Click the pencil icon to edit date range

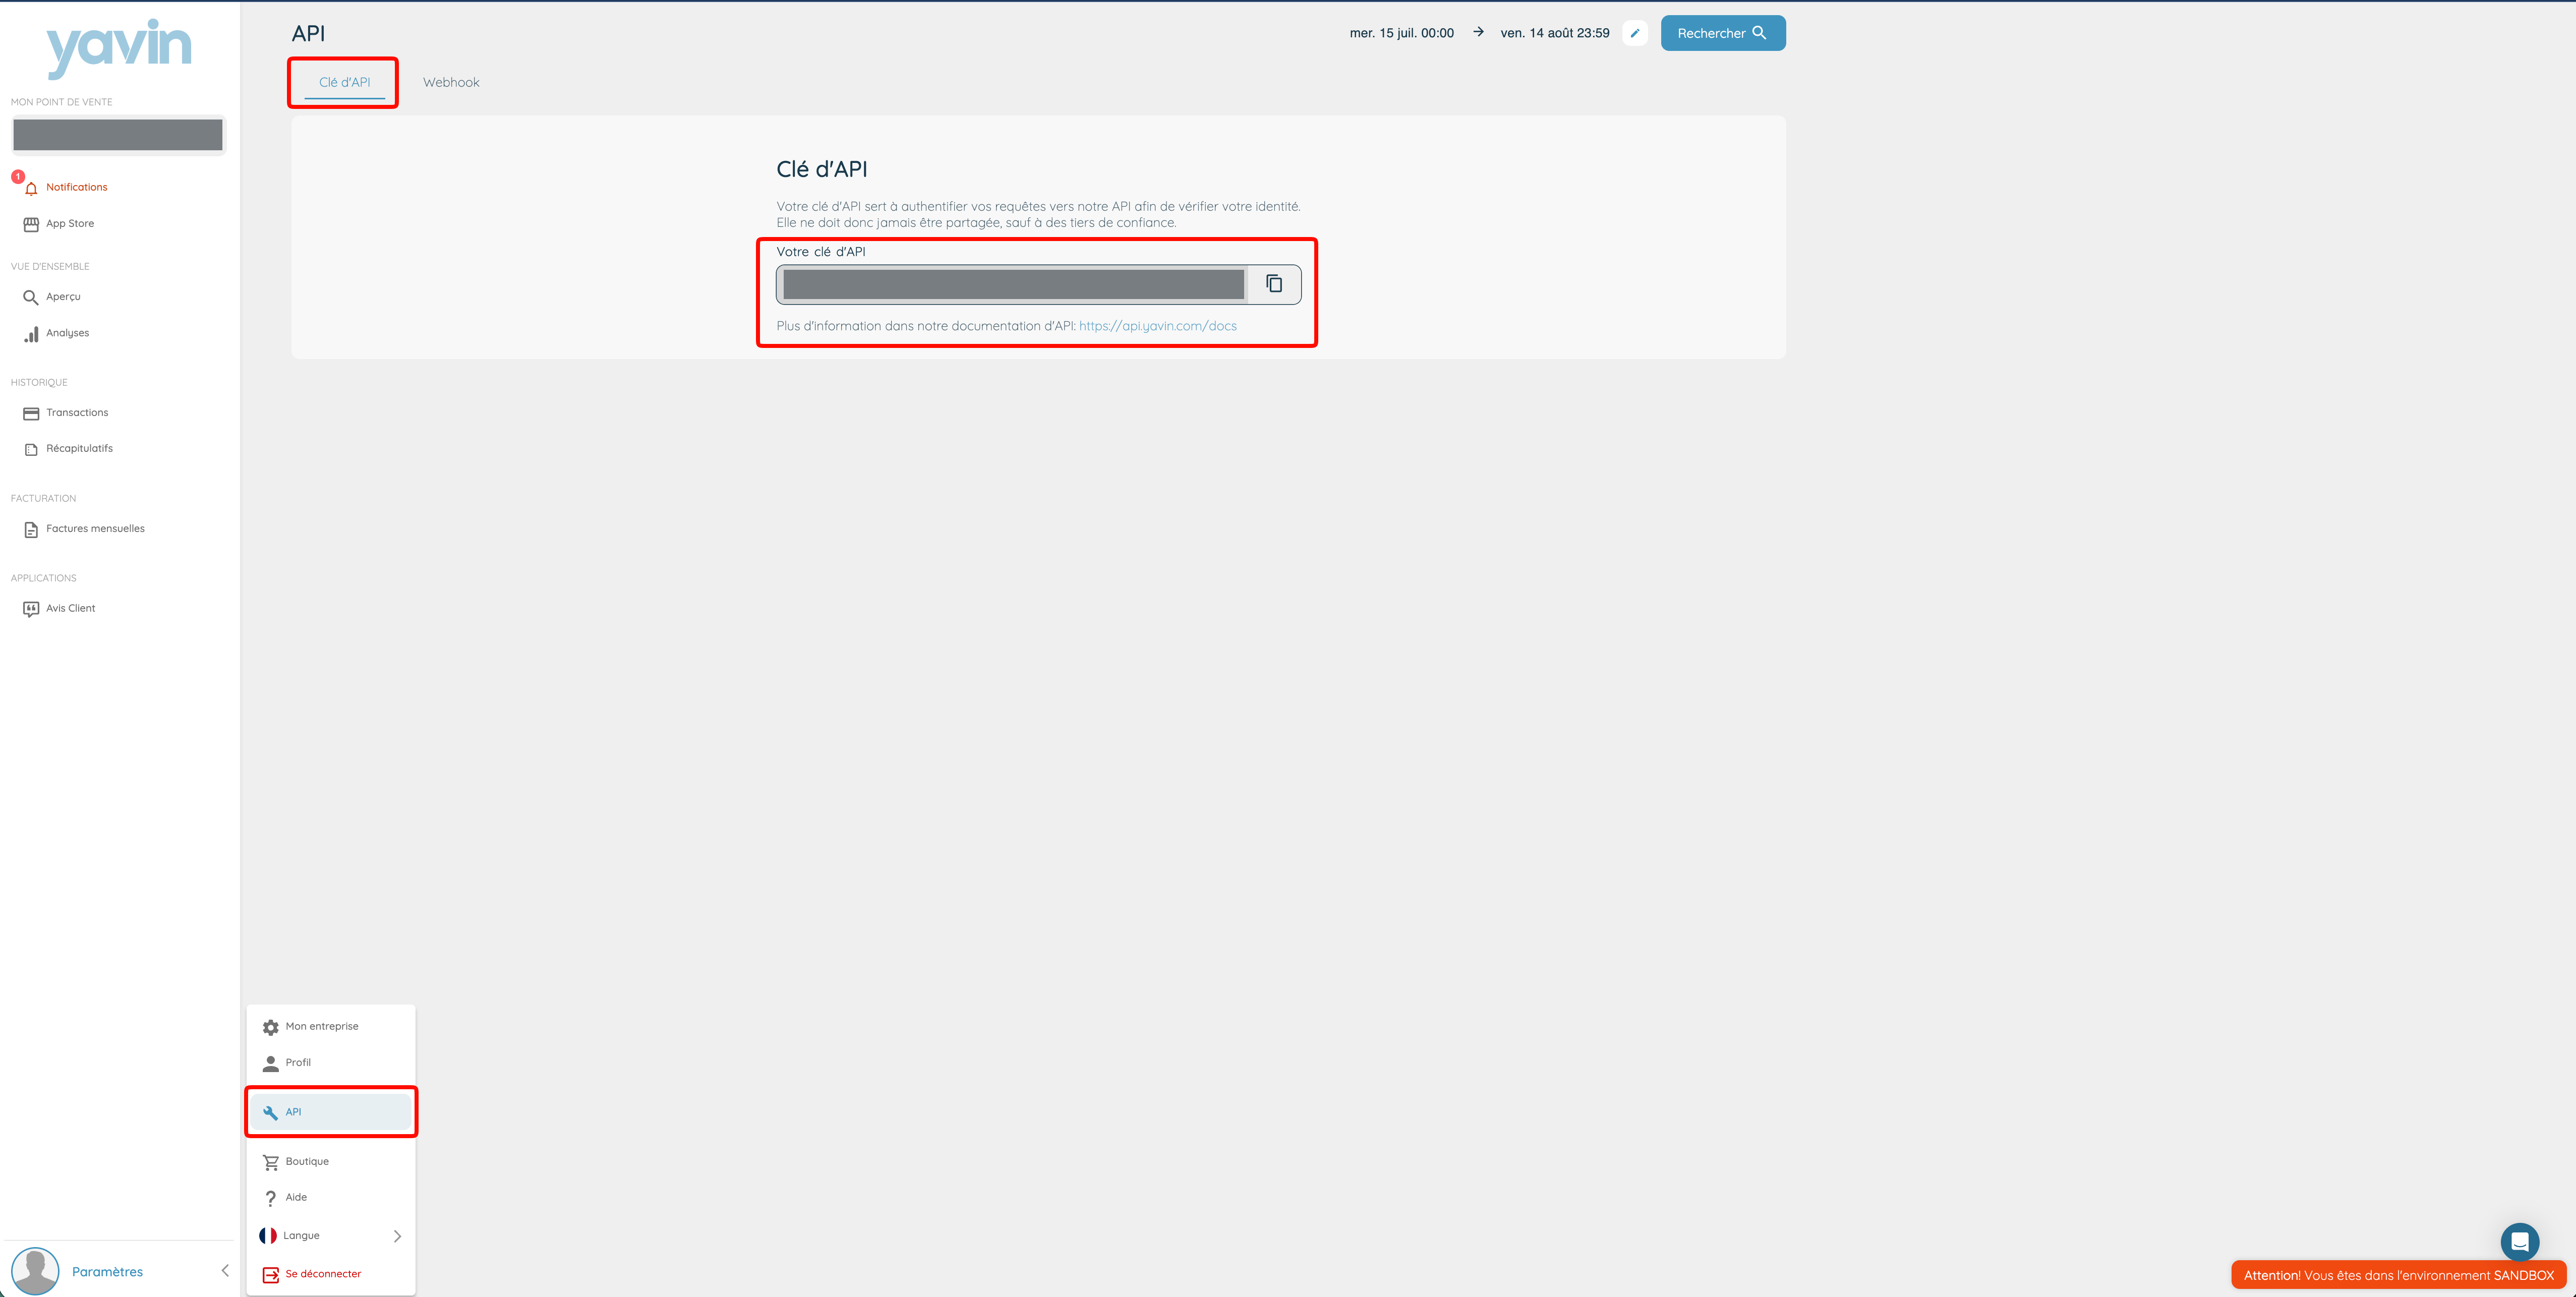pos(1635,33)
